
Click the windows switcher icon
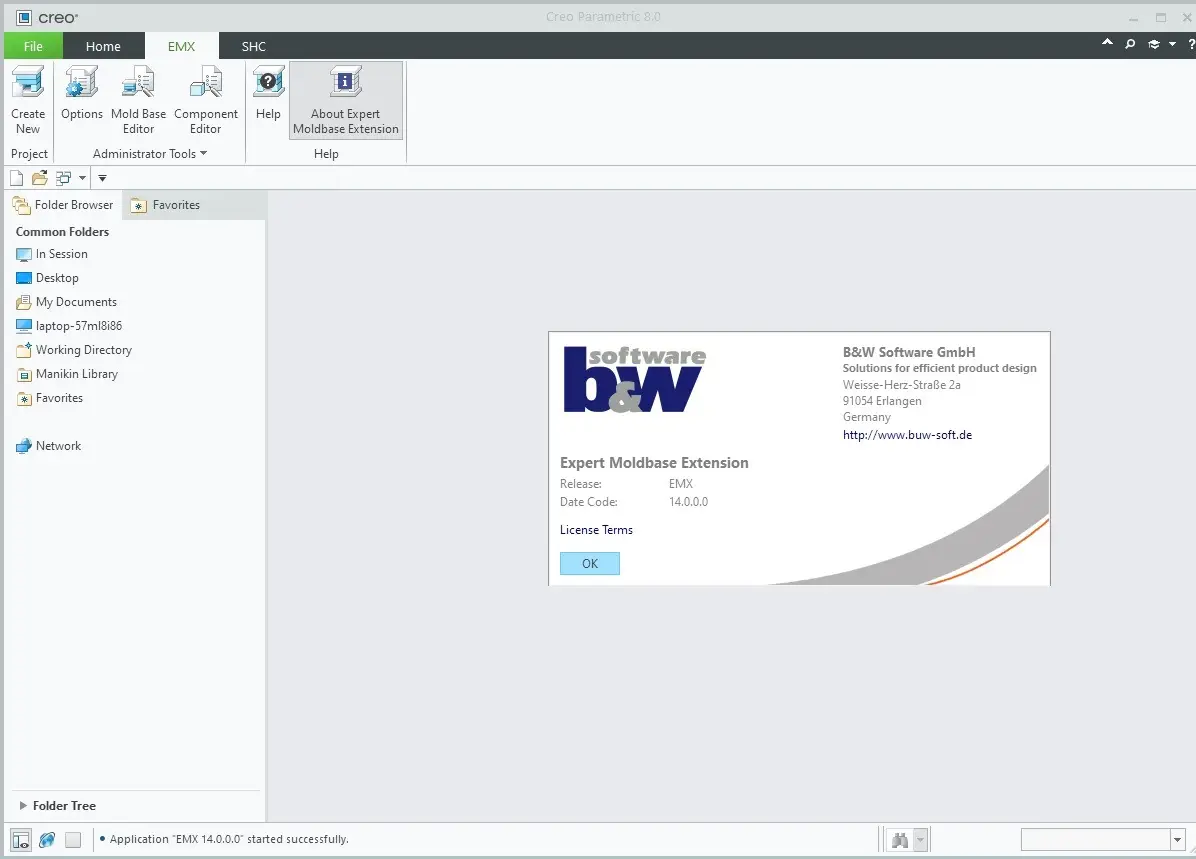click(x=63, y=179)
